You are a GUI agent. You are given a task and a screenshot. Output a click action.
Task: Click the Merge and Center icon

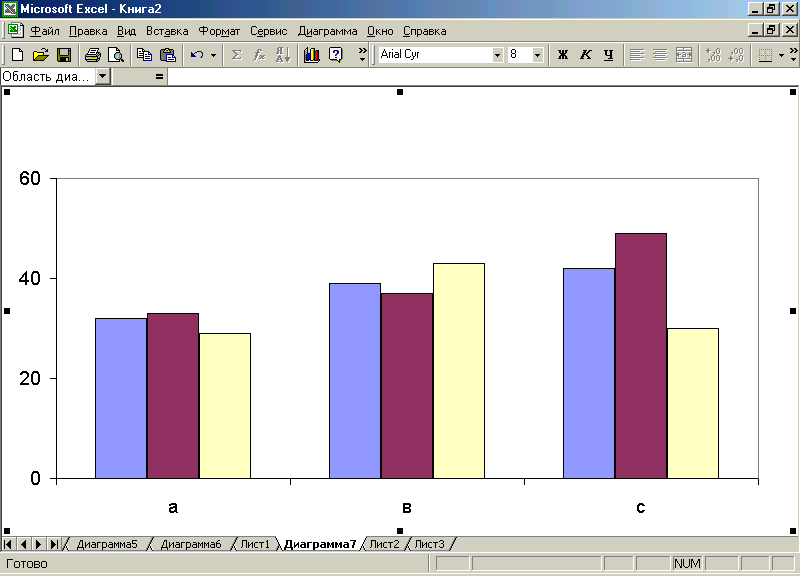point(684,55)
